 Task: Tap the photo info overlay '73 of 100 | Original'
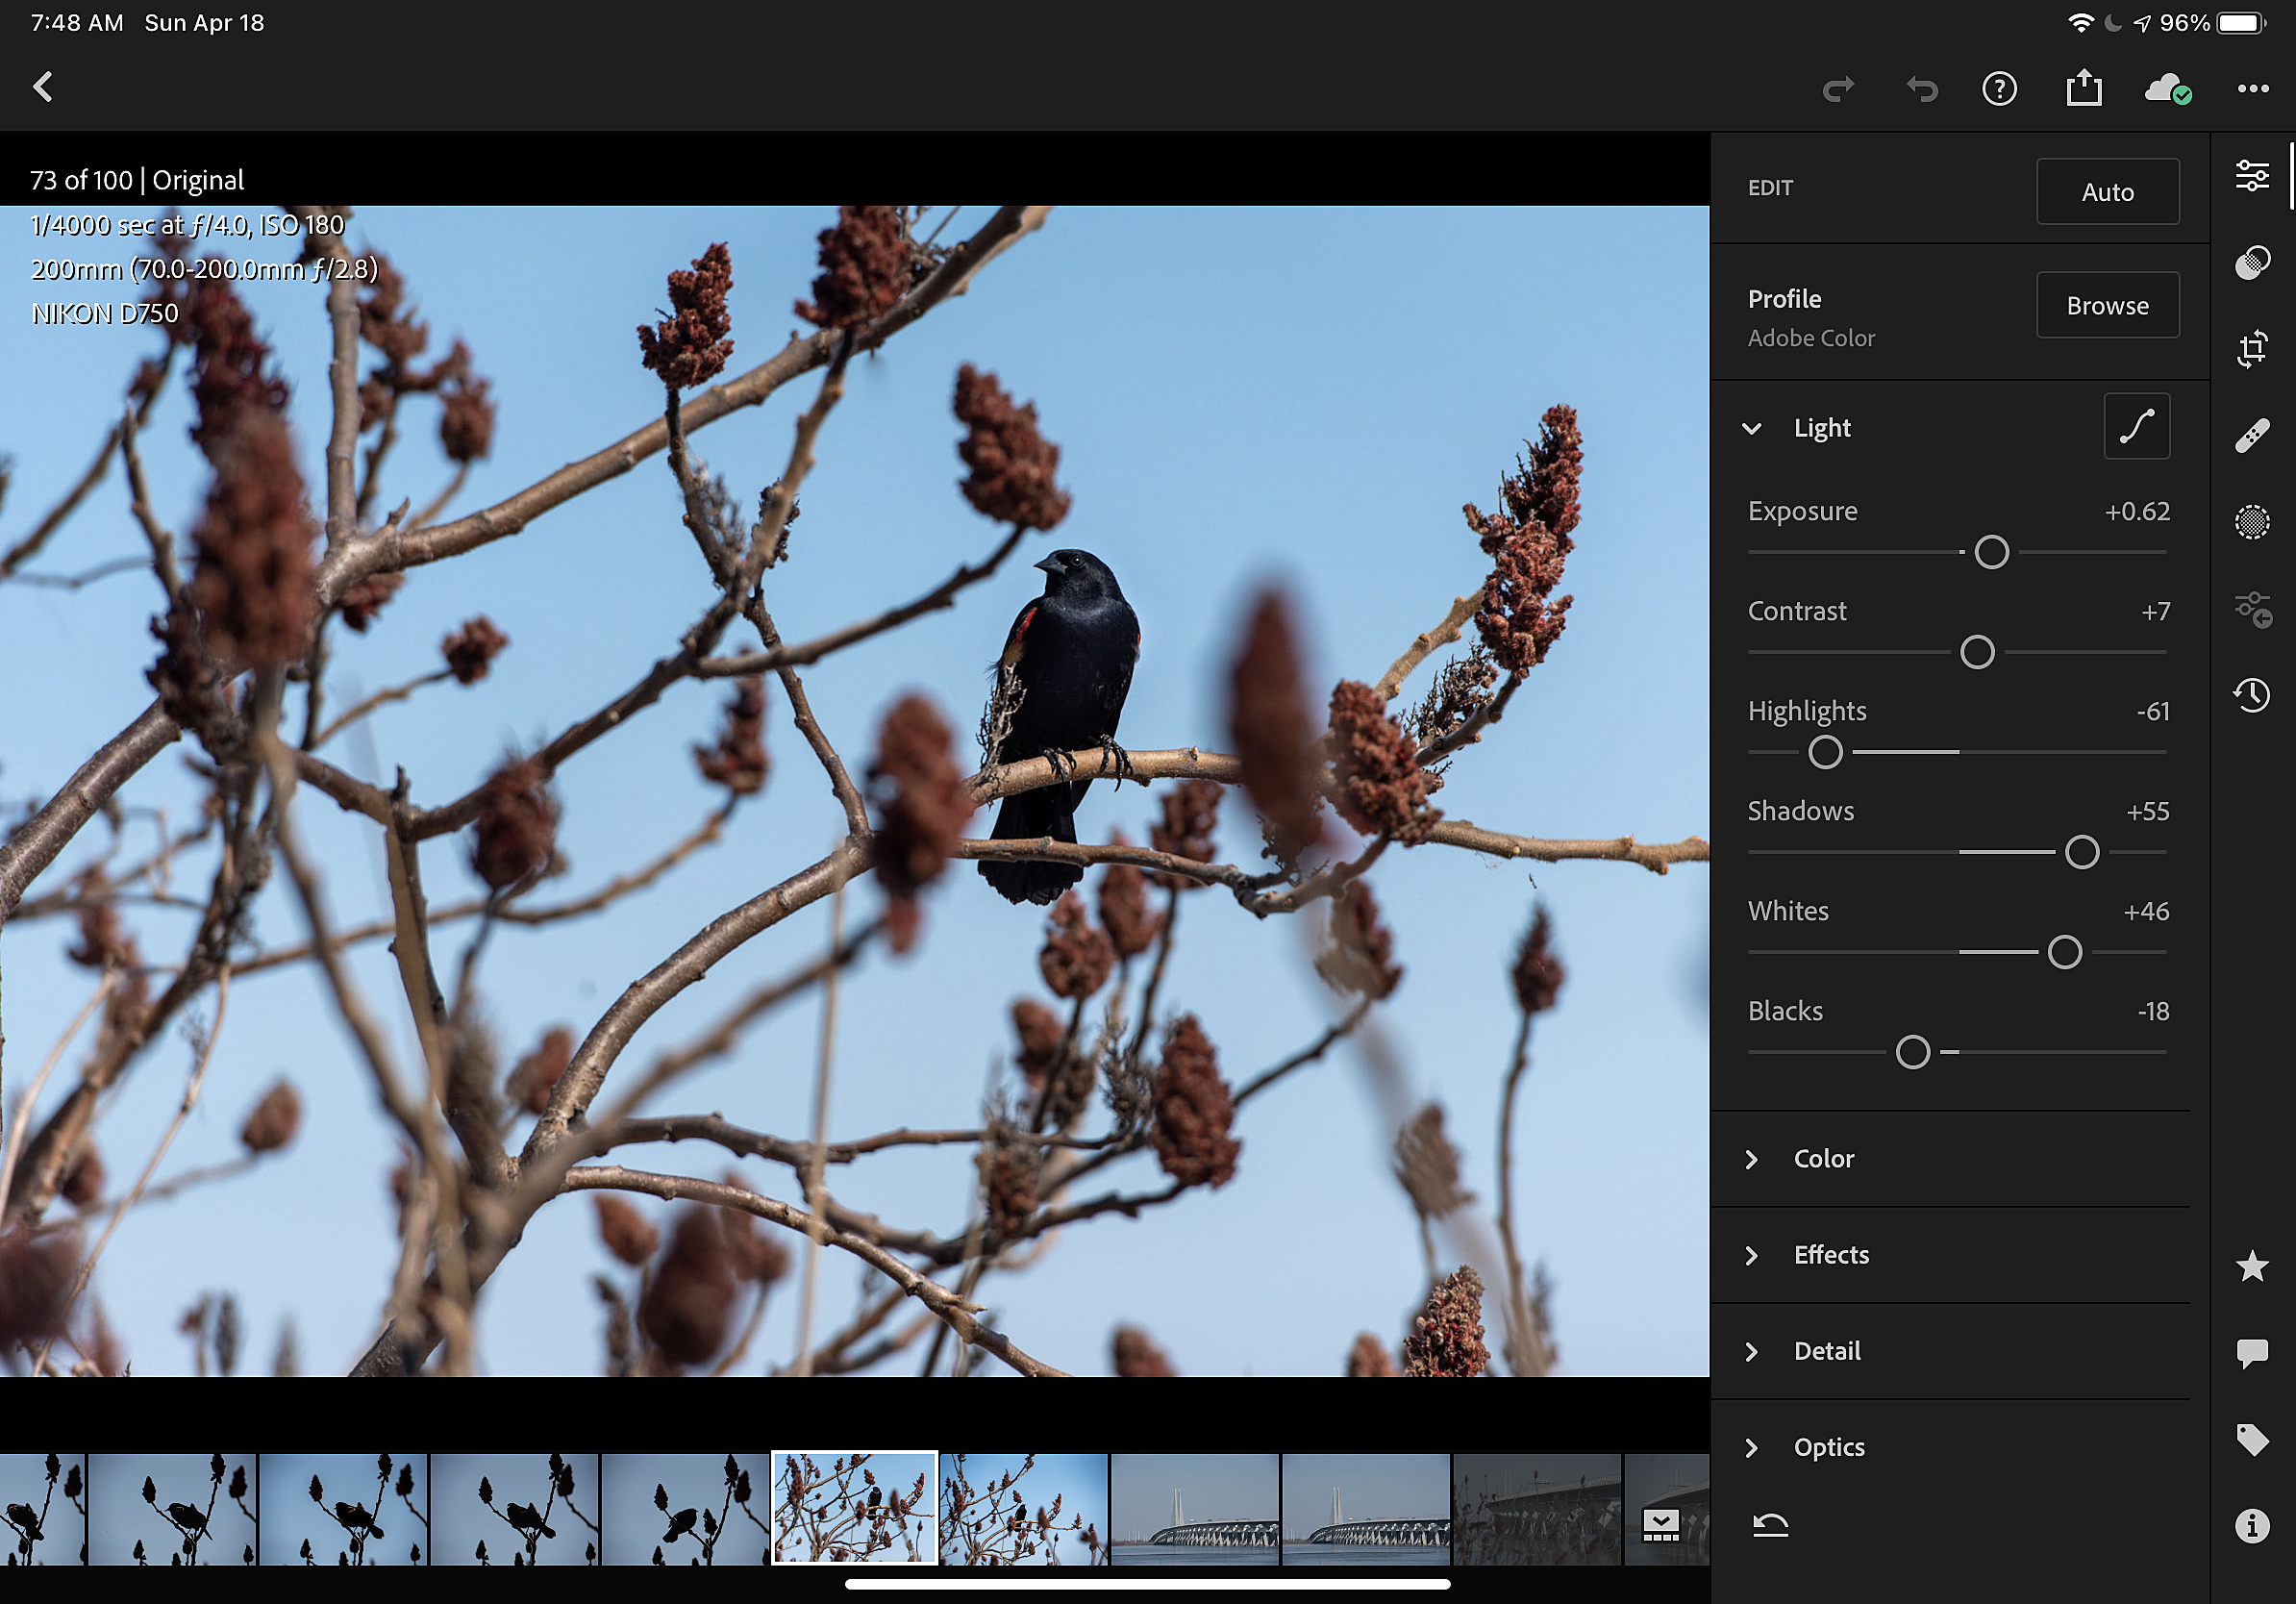[137, 180]
